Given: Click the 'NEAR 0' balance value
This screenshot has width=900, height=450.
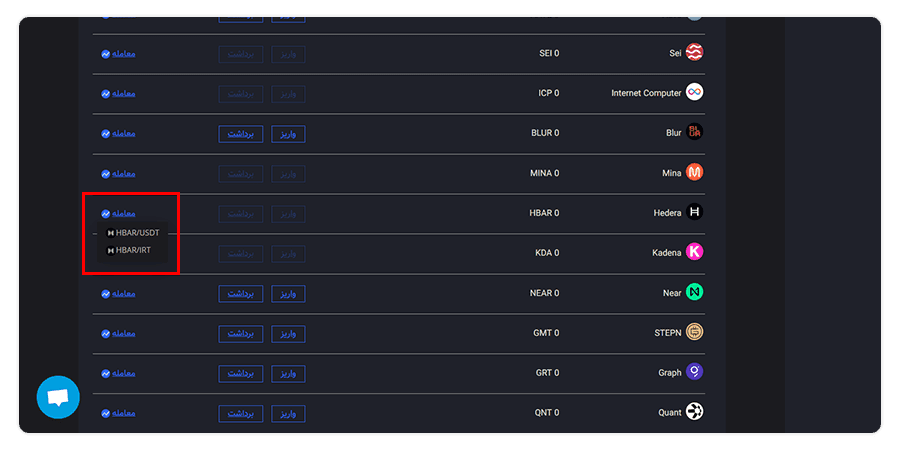Looking at the screenshot, I should coord(544,293).
